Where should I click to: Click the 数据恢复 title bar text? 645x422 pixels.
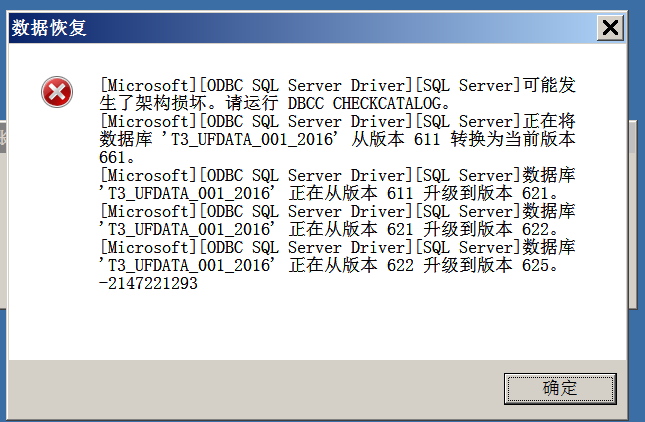point(49,28)
